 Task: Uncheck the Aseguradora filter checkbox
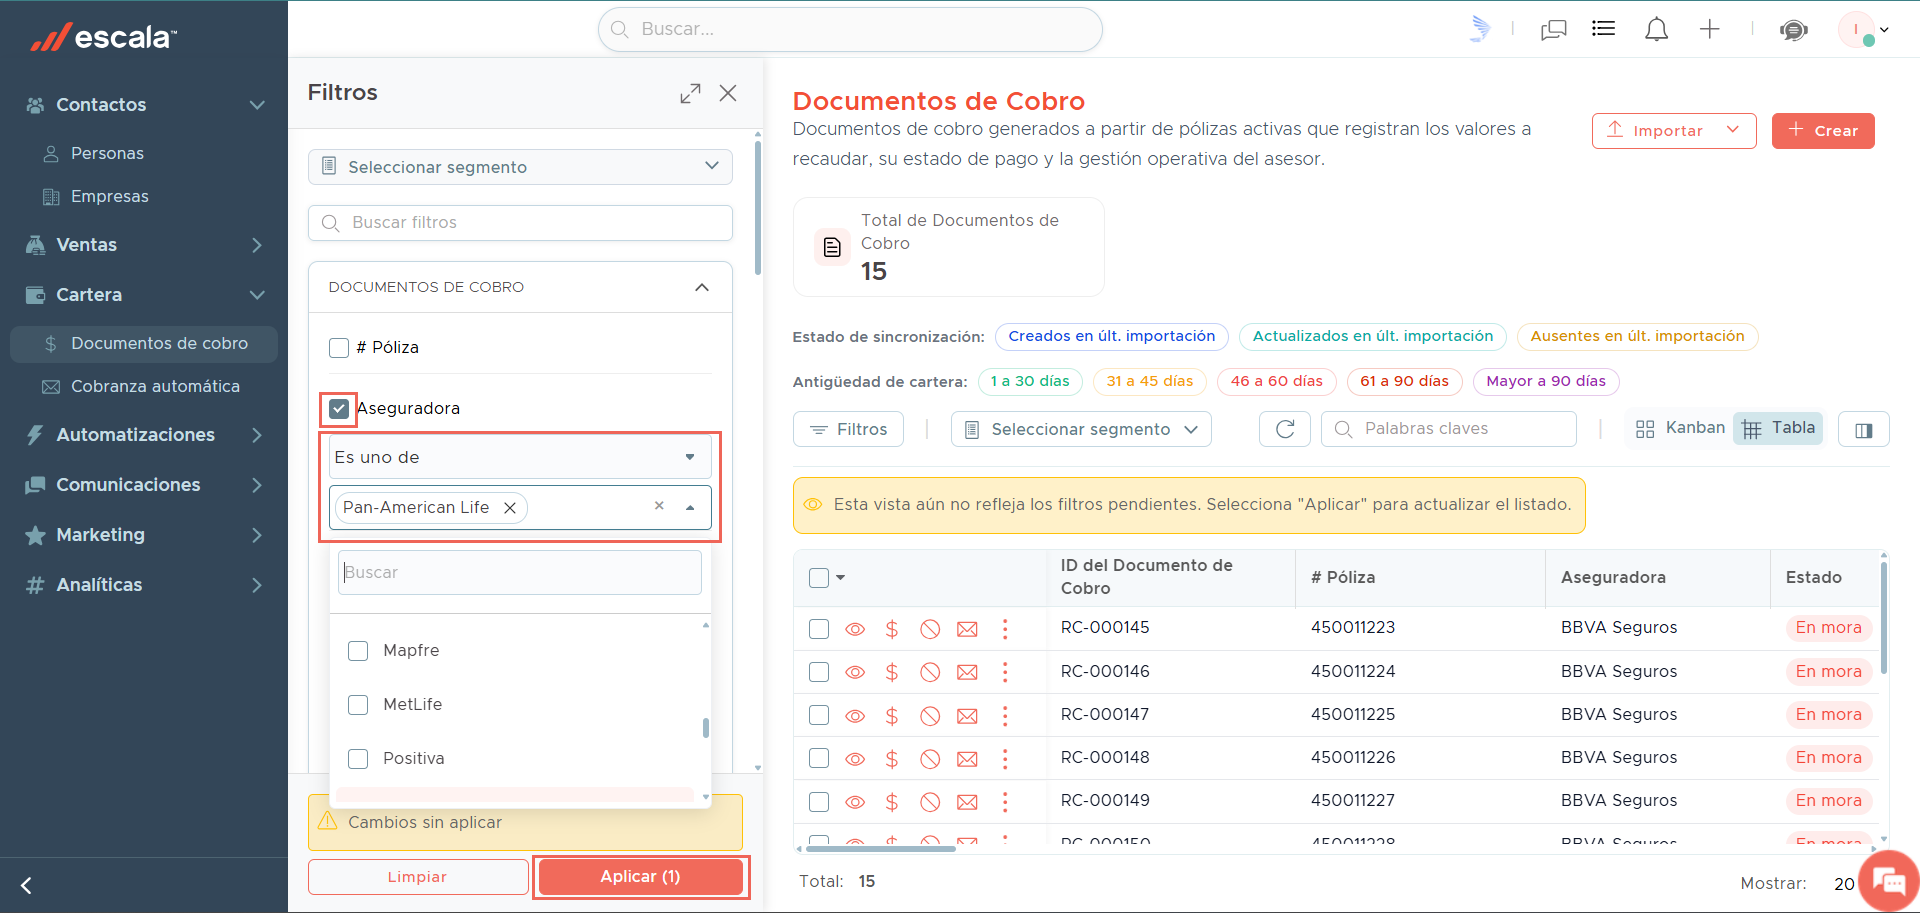pyautogui.click(x=339, y=409)
